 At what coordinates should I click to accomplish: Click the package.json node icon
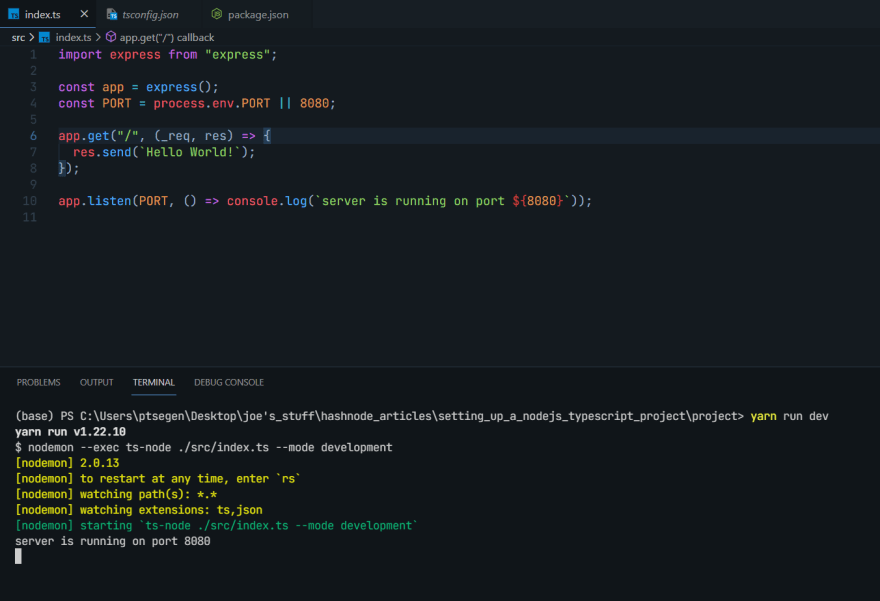click(x=217, y=14)
